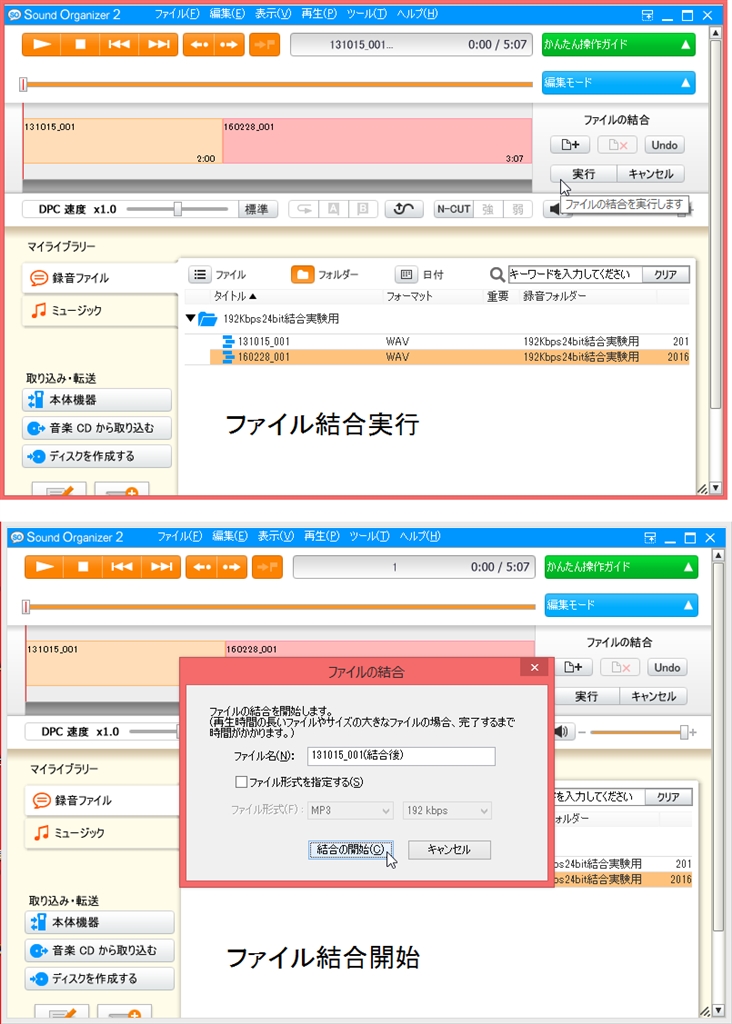Start playback in the upper window
Image resolution: width=732 pixels, height=1024 pixels.
coord(41,44)
